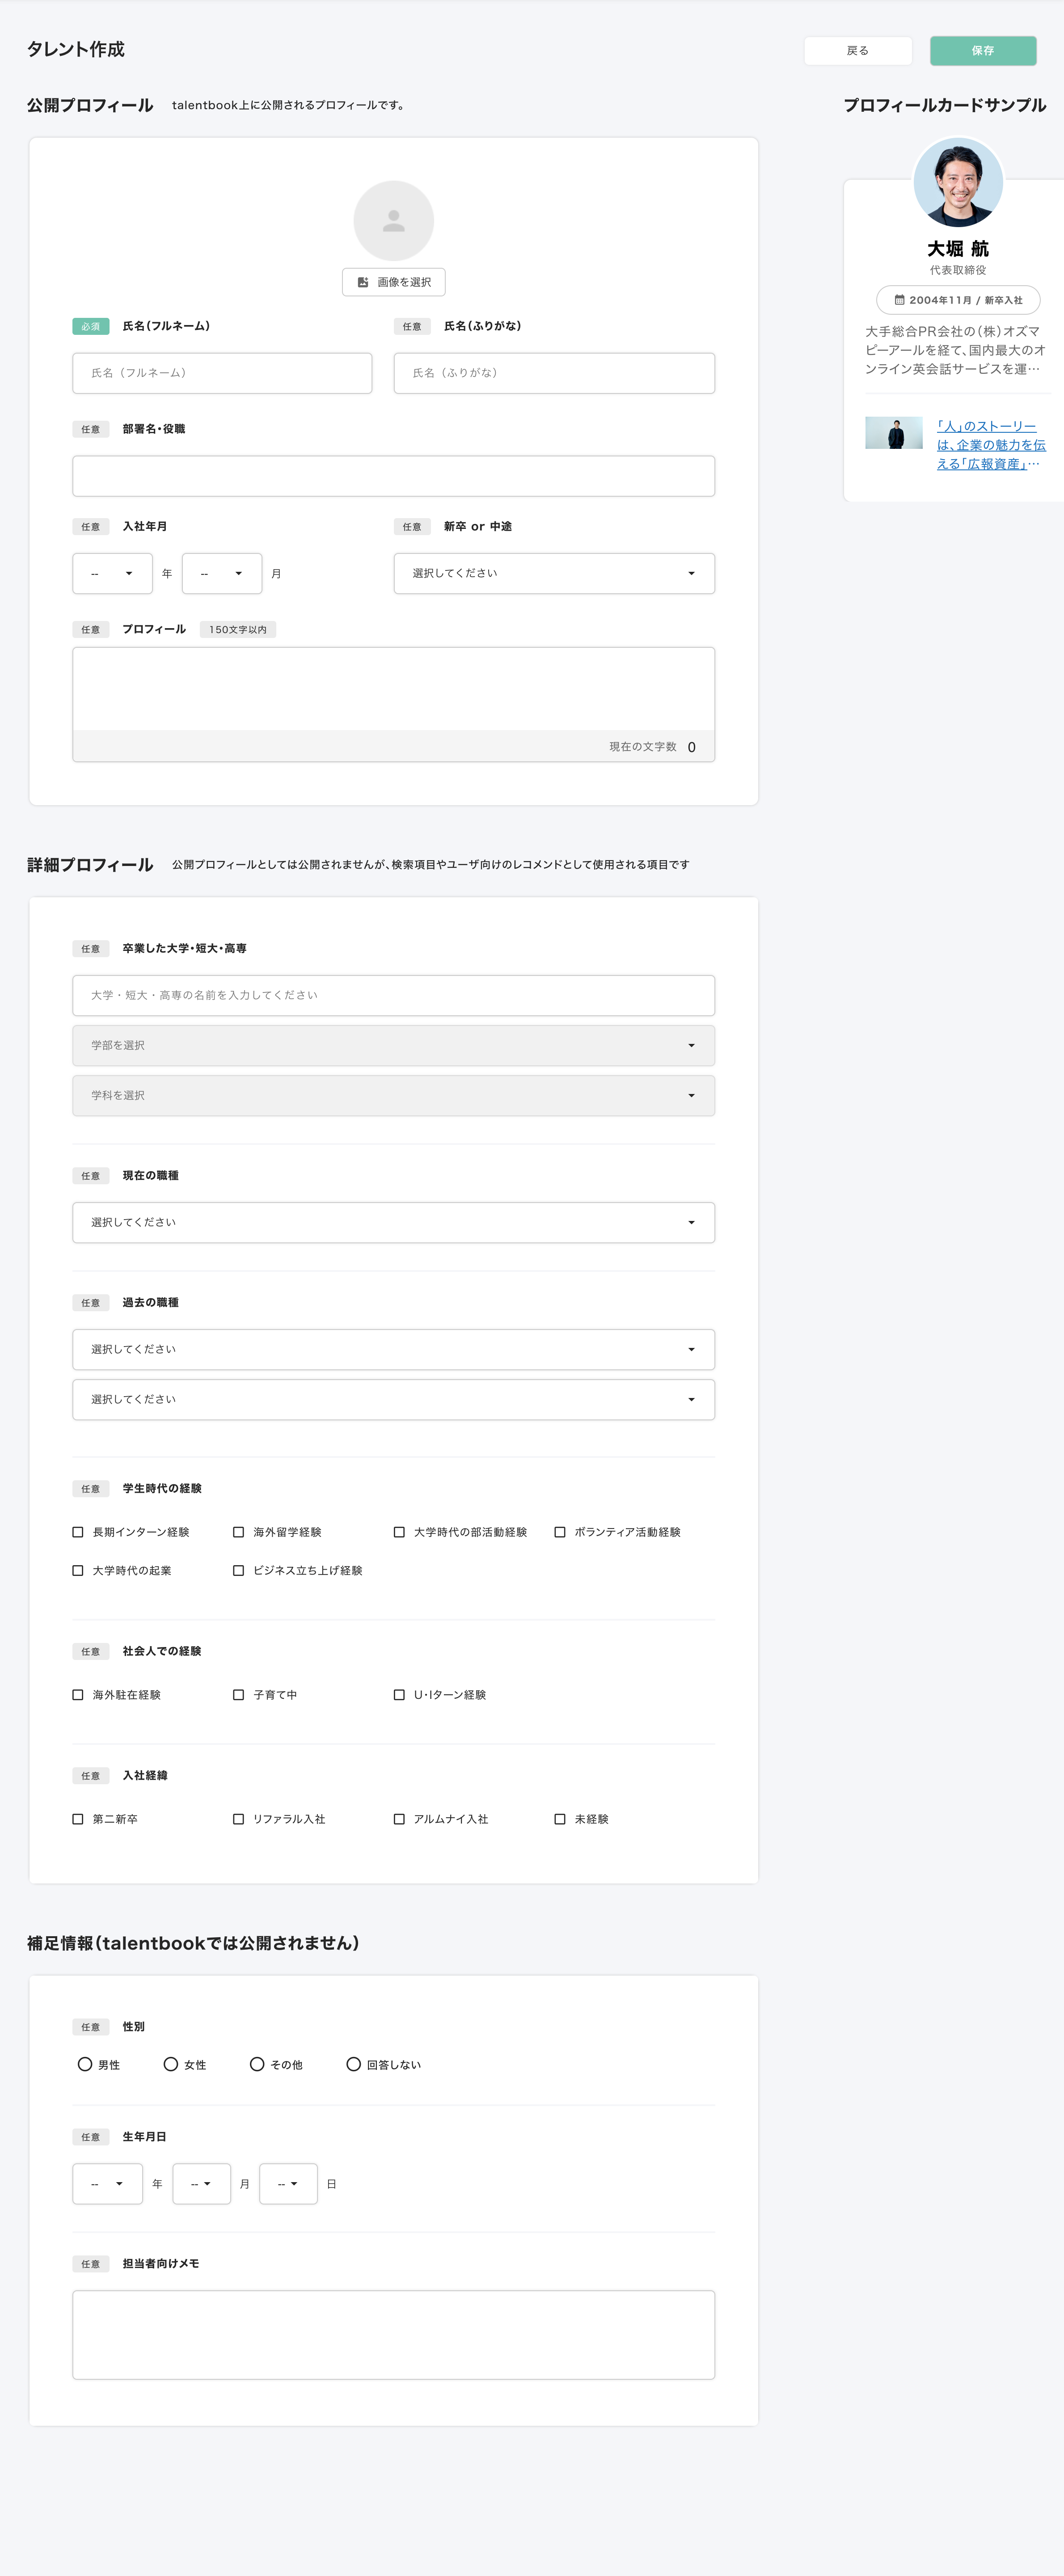1064x2576 pixels.
Task: Choose the その他 gender option
Action: coord(257,2064)
